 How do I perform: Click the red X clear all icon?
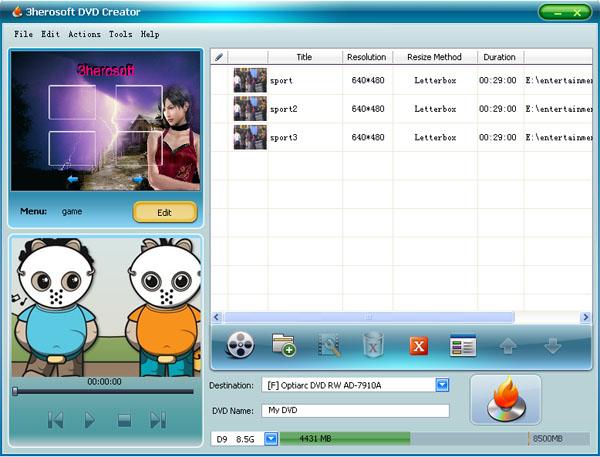click(x=419, y=346)
